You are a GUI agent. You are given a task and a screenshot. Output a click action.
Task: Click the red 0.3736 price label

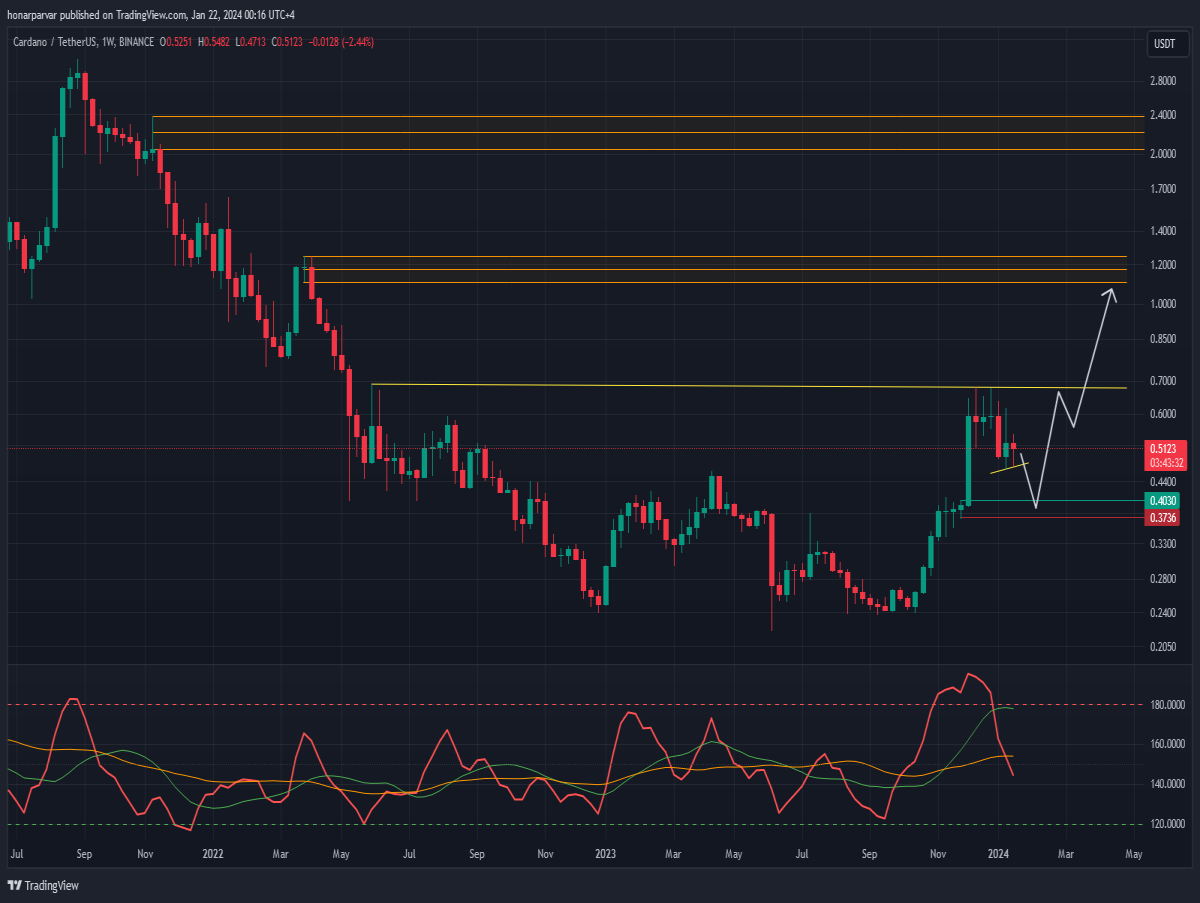[x=1162, y=517]
